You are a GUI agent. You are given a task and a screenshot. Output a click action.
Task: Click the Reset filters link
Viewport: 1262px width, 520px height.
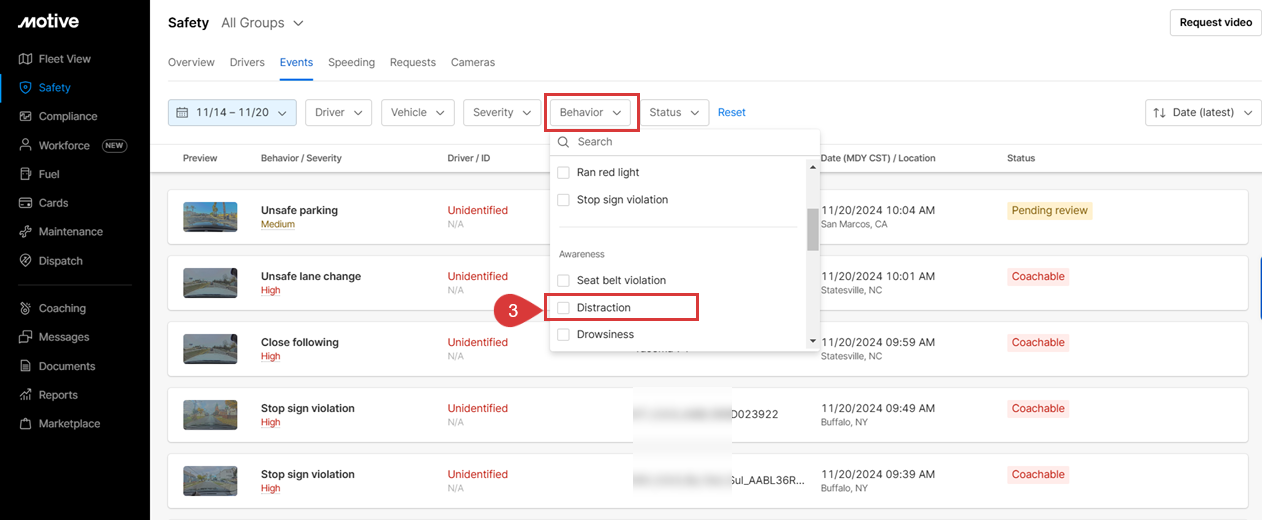pyautogui.click(x=731, y=113)
